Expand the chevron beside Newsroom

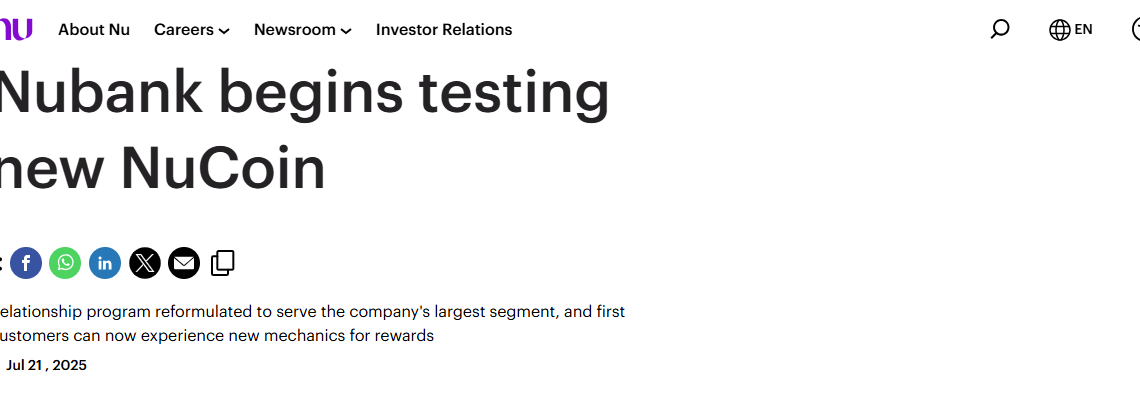(346, 31)
